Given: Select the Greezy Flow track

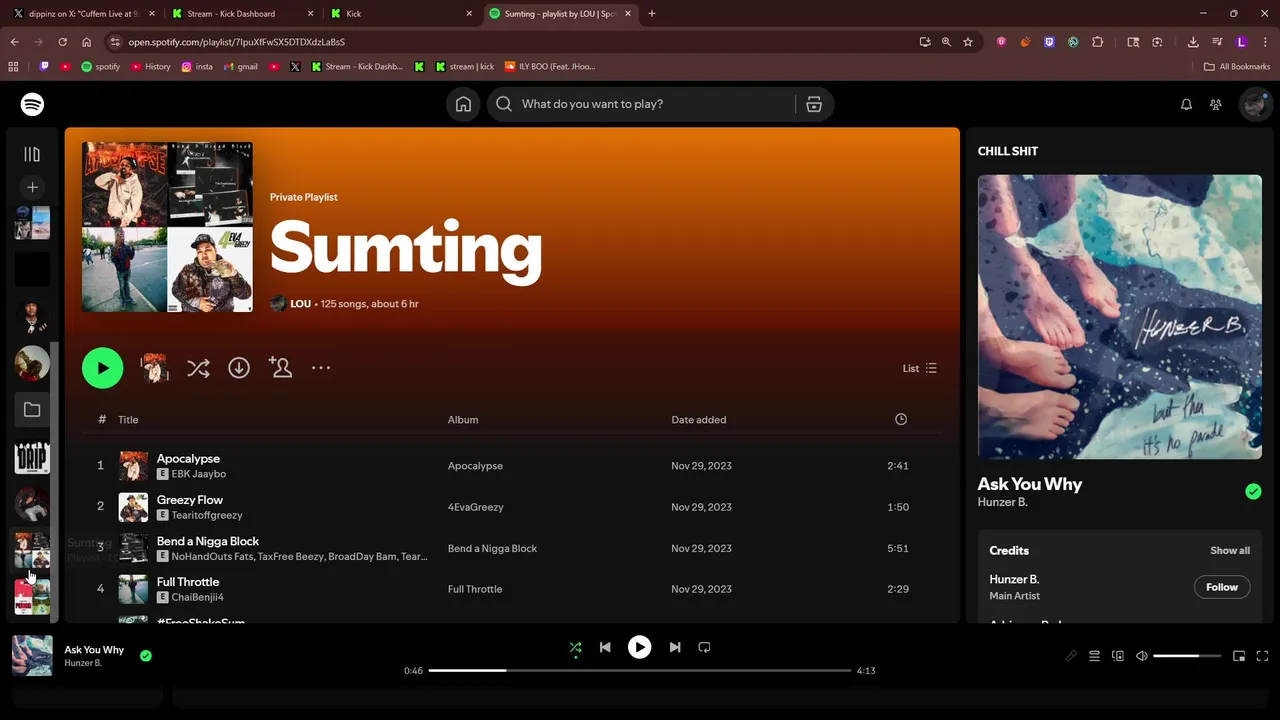Looking at the screenshot, I should (x=190, y=500).
